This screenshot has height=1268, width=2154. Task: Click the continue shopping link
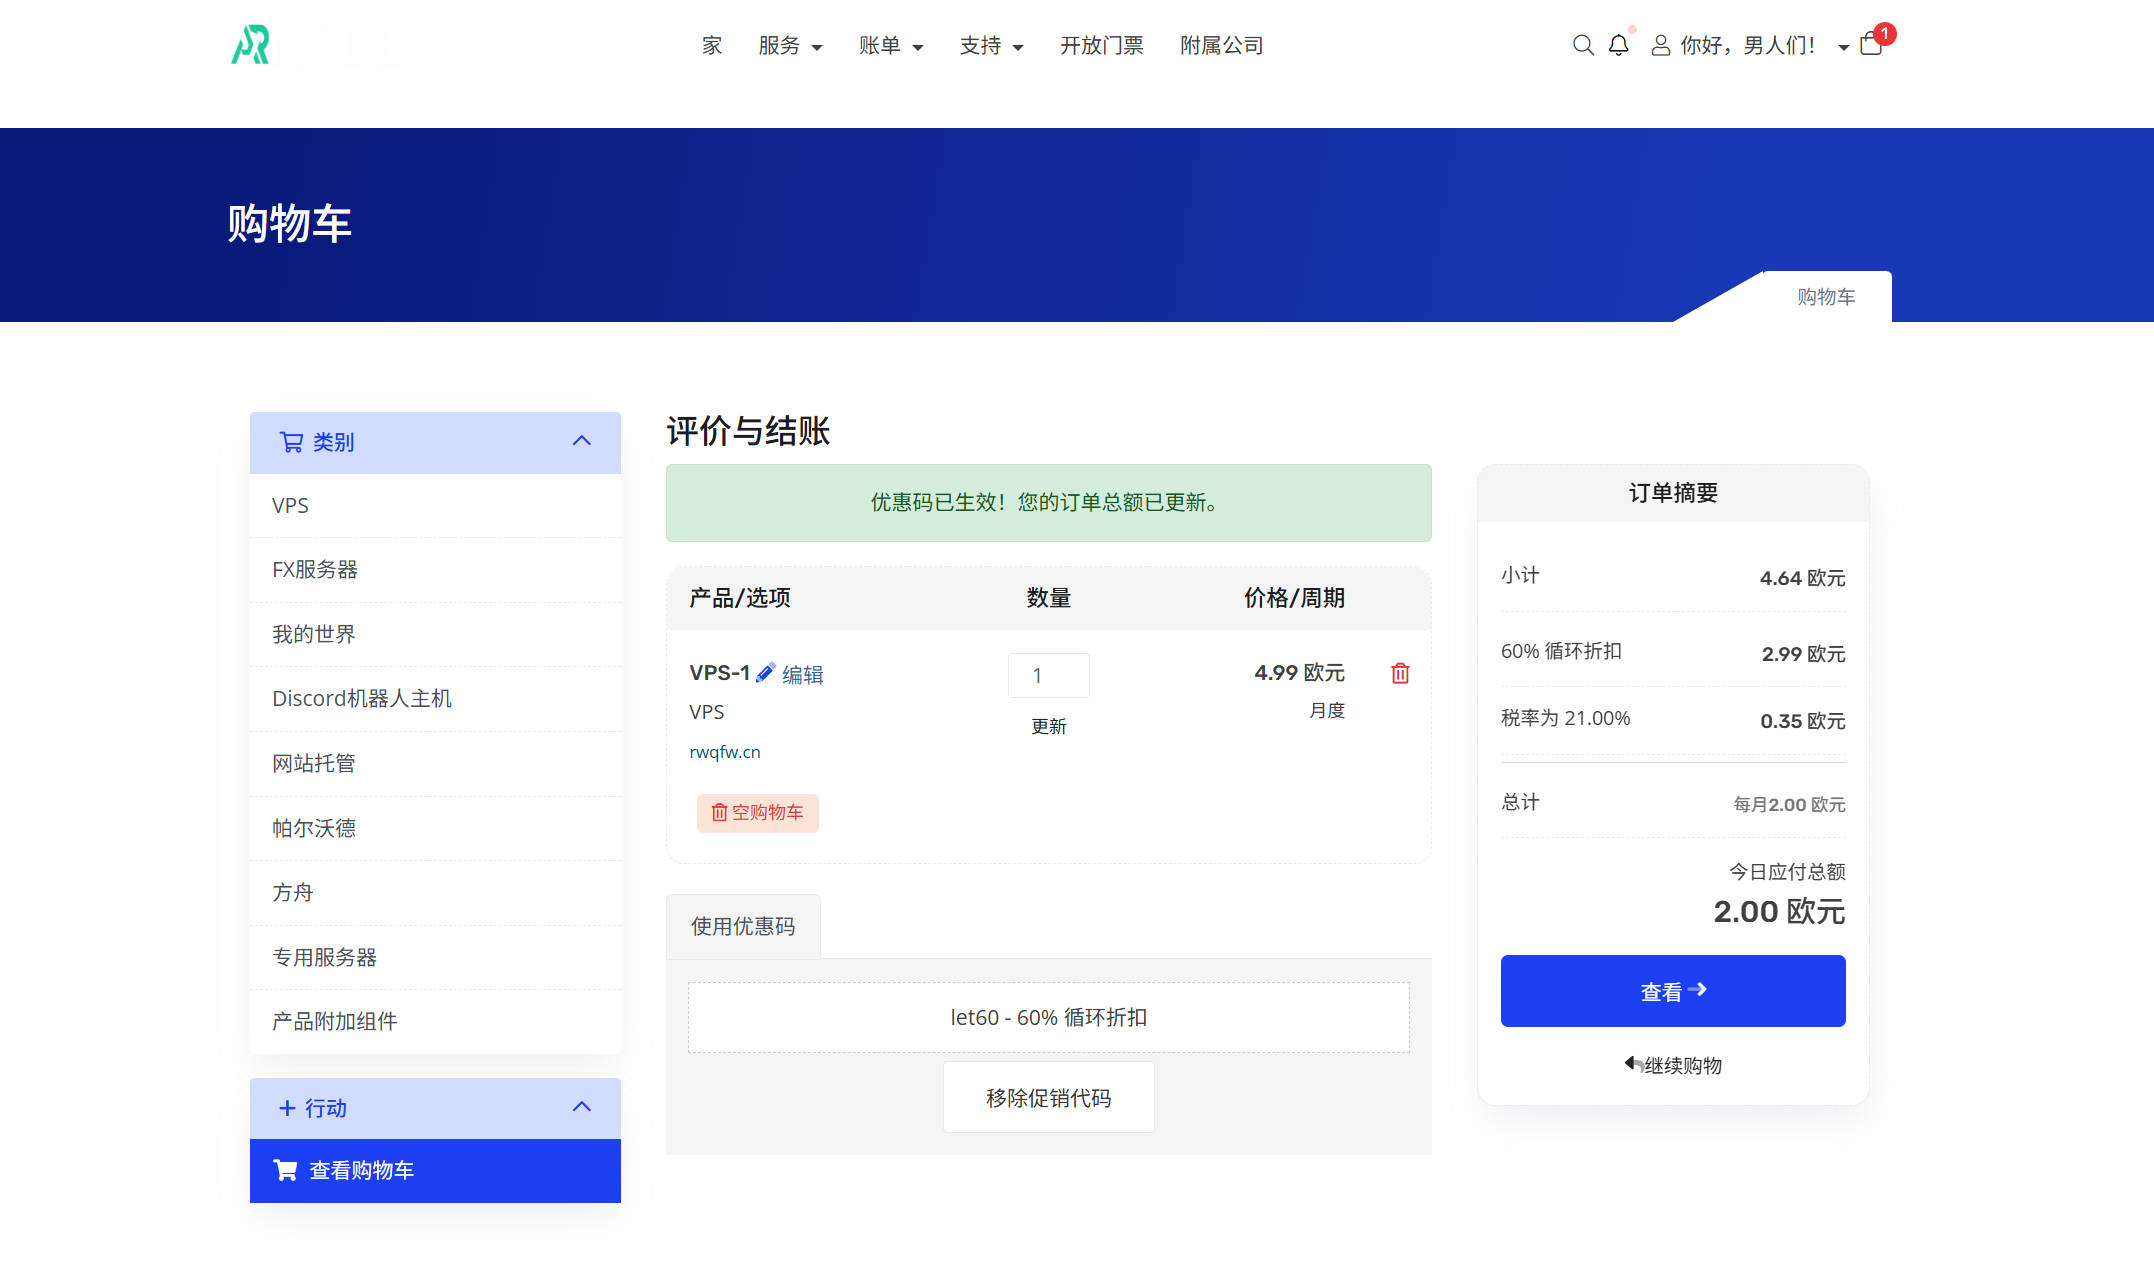(1673, 1065)
